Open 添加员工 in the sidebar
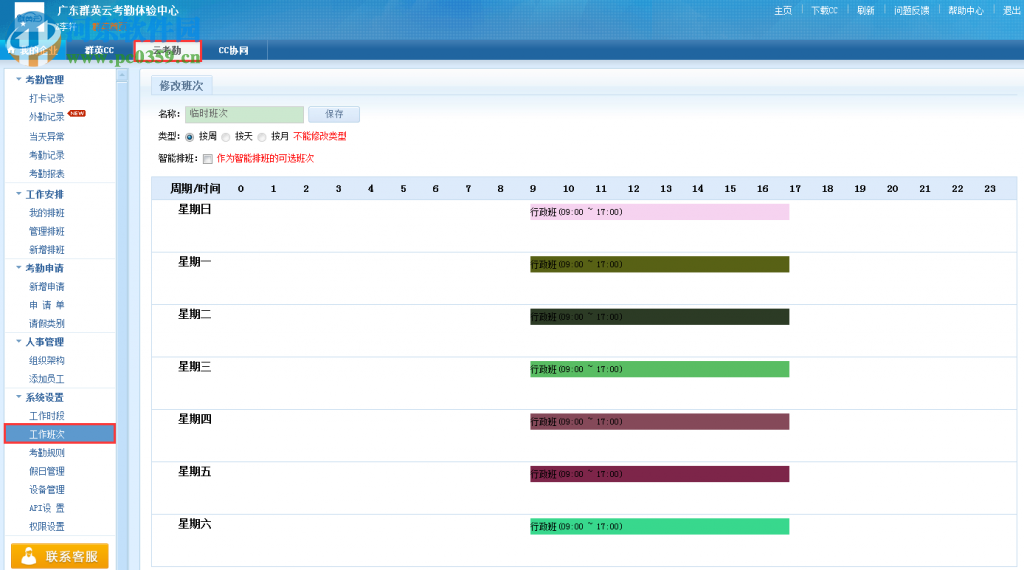 [x=47, y=379]
